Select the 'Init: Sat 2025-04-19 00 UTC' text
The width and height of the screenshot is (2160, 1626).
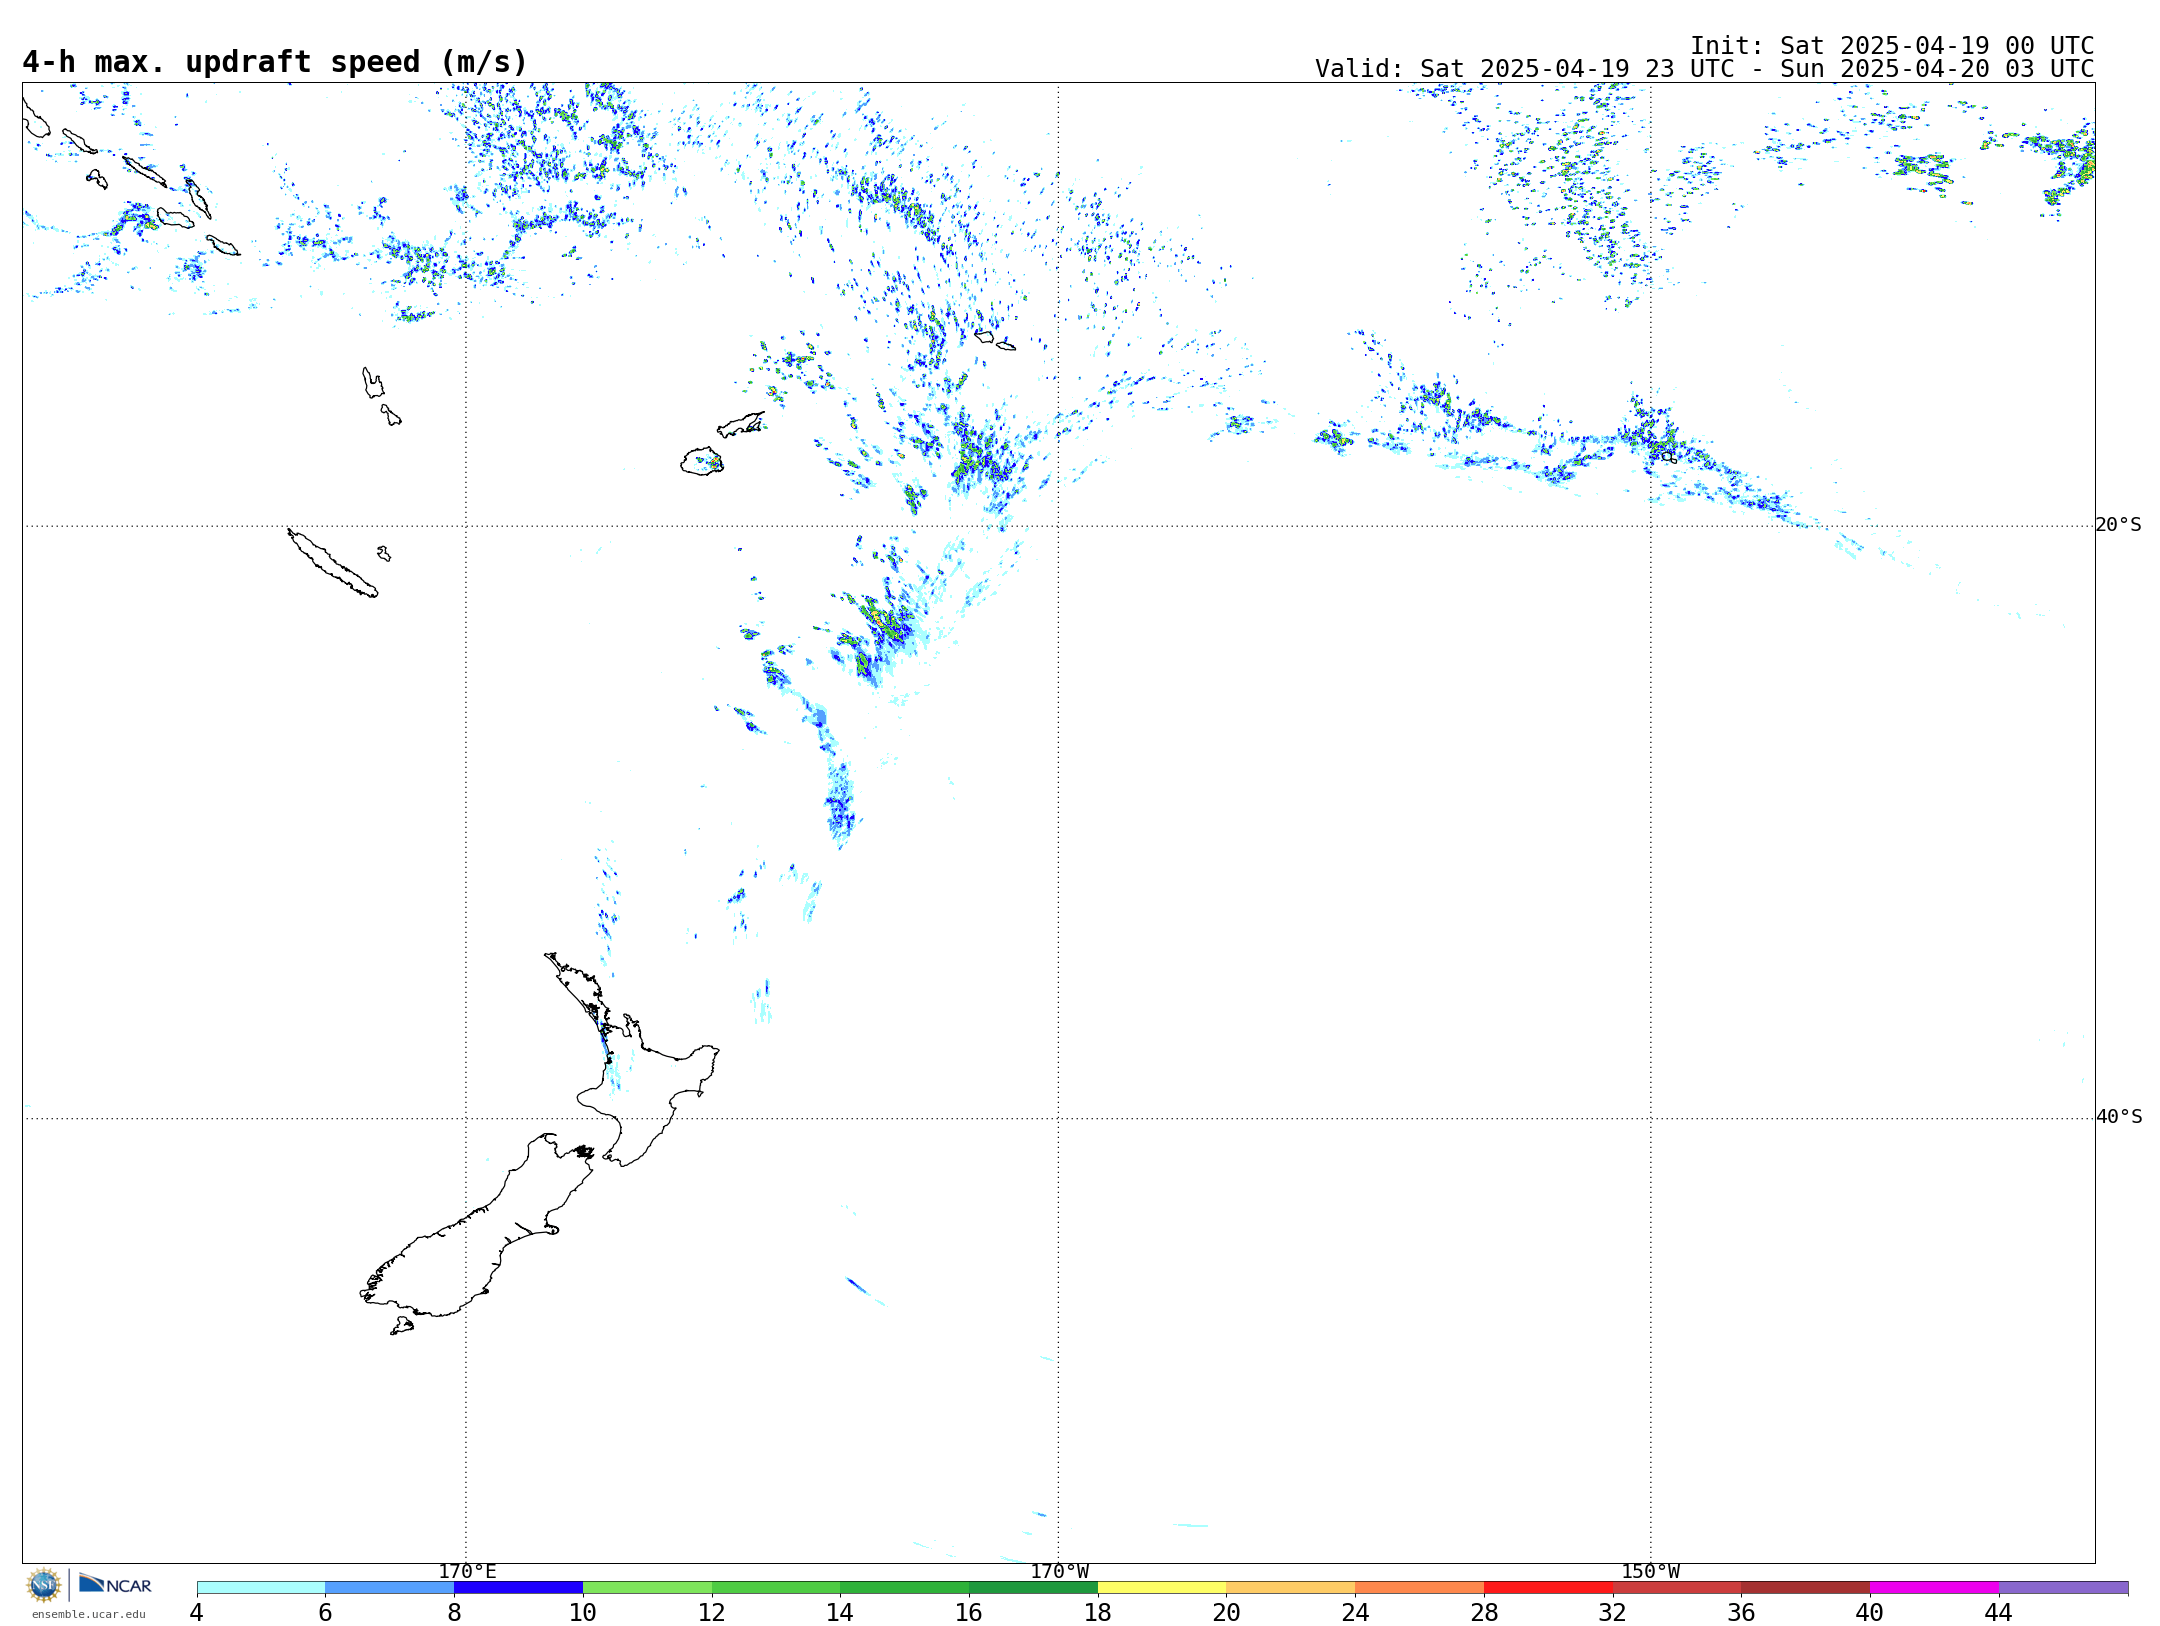tap(1892, 46)
